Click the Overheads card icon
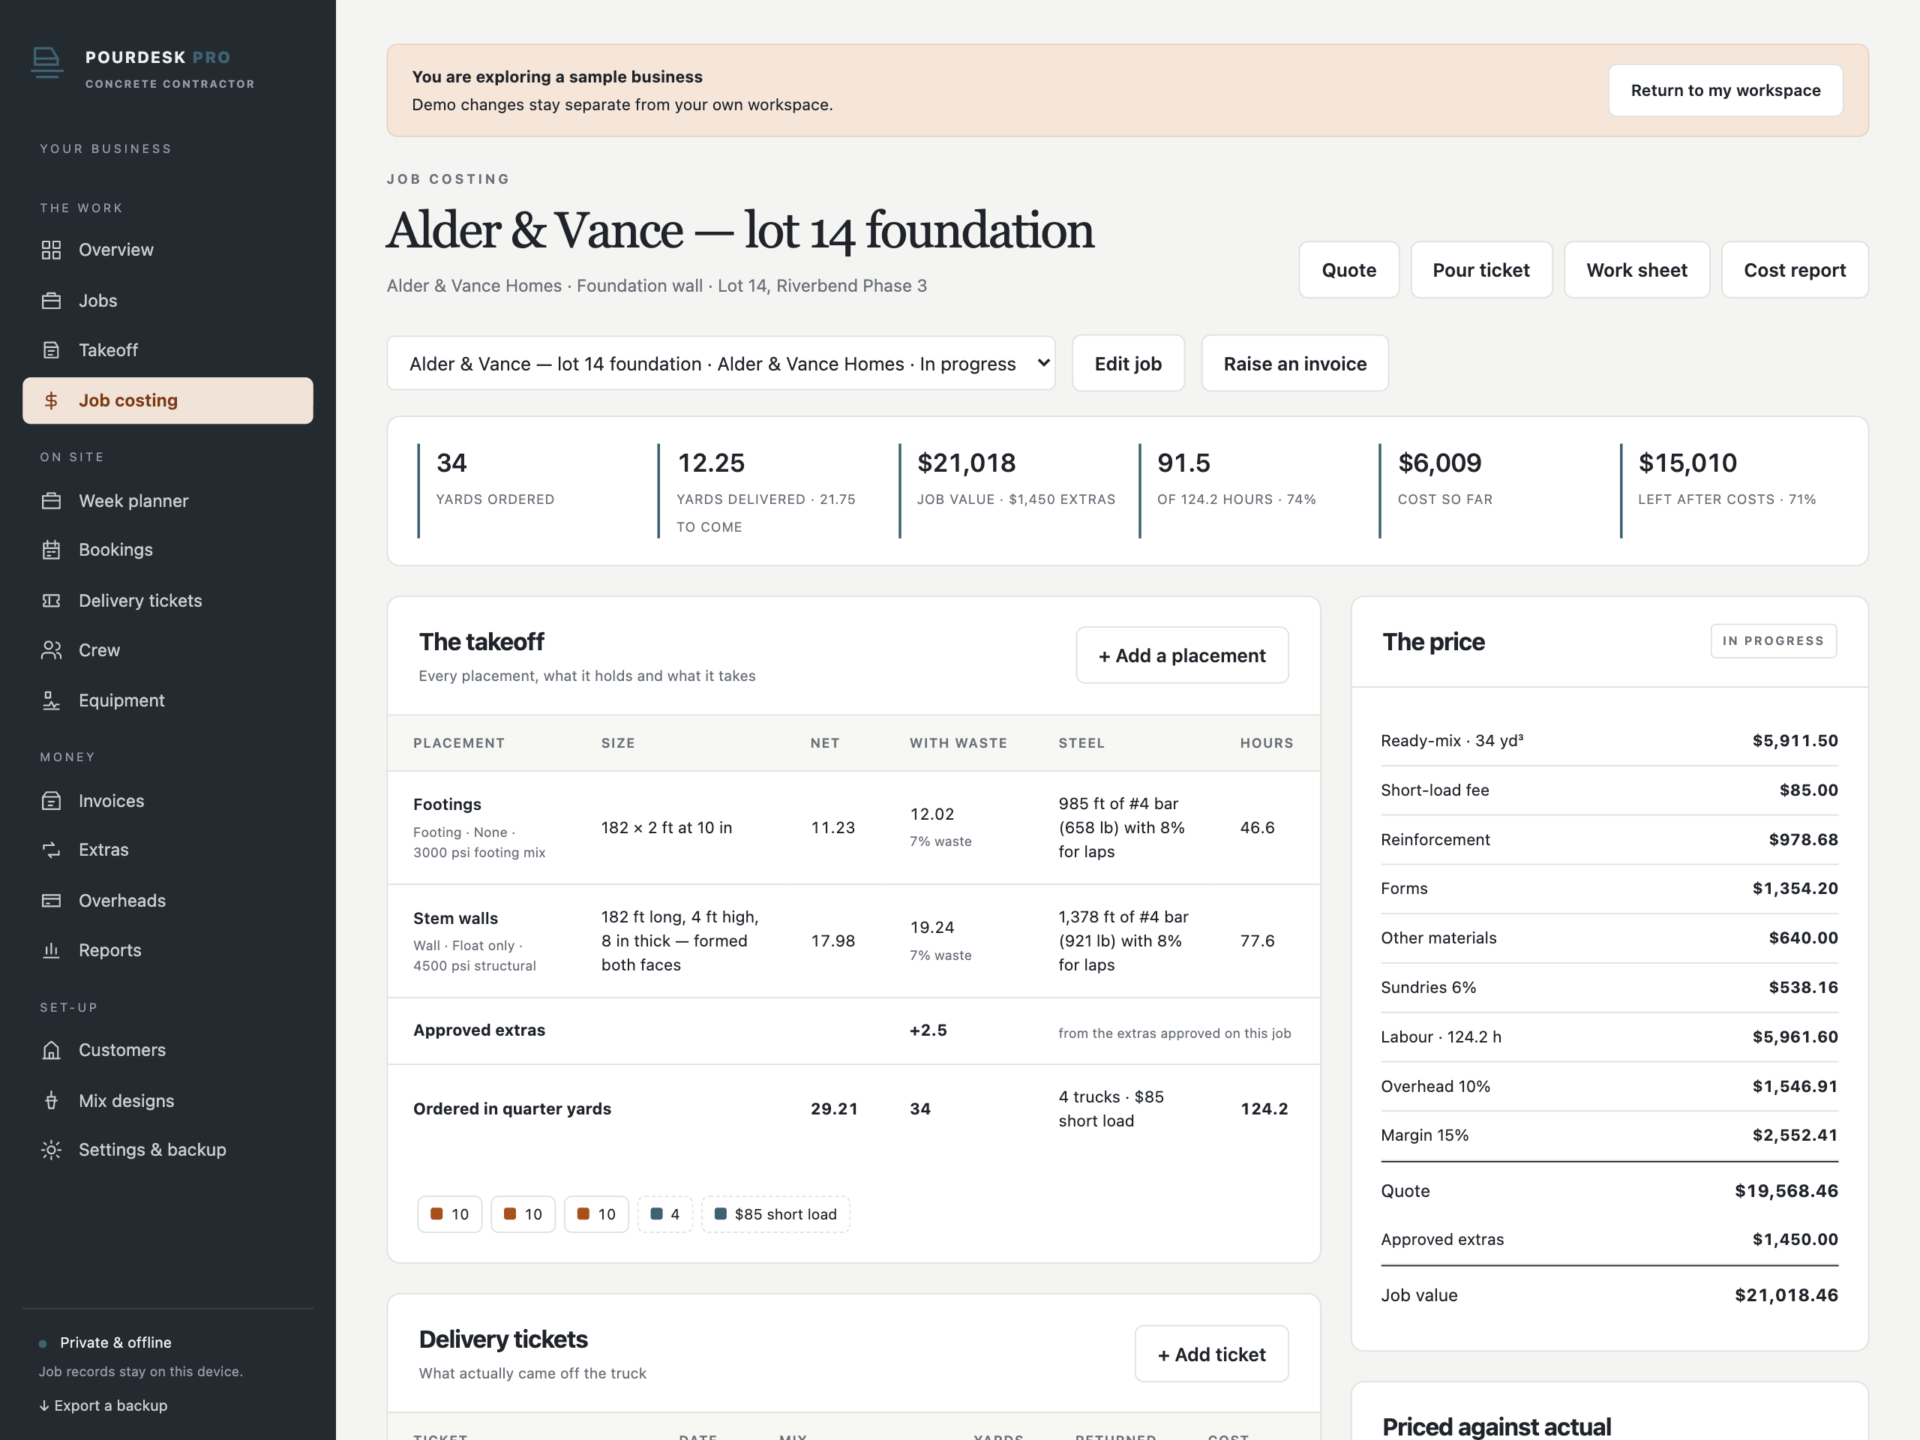This screenshot has width=1920, height=1440. coord(51,901)
